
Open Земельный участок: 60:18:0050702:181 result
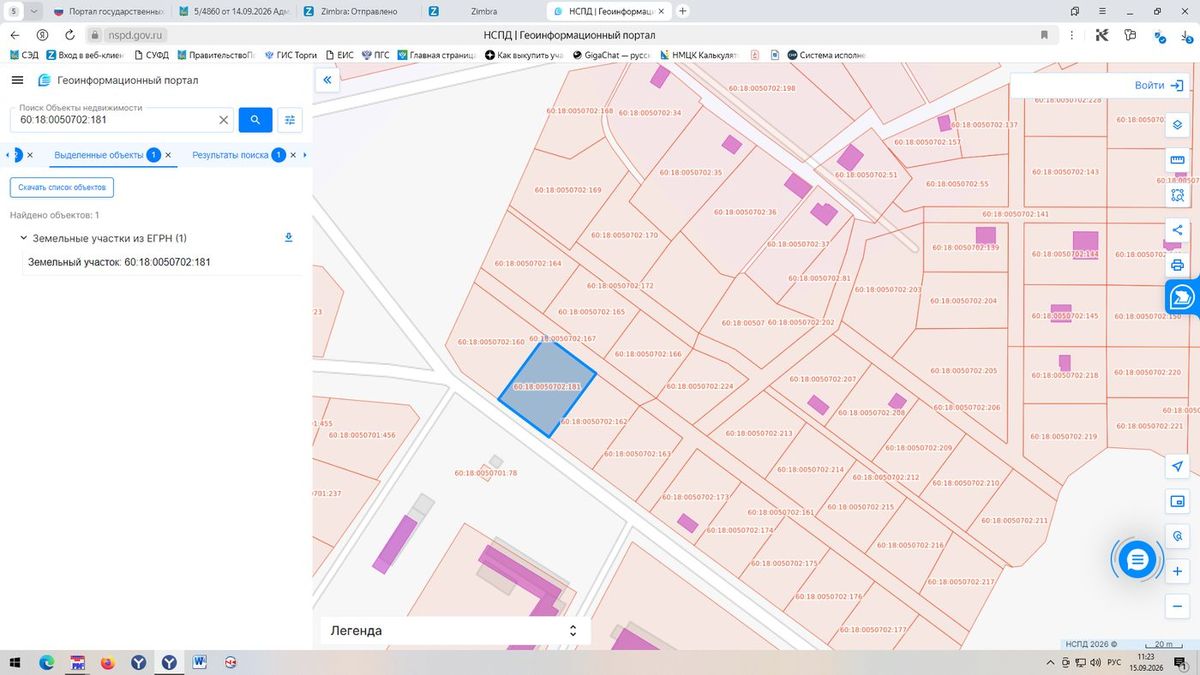[119, 262]
